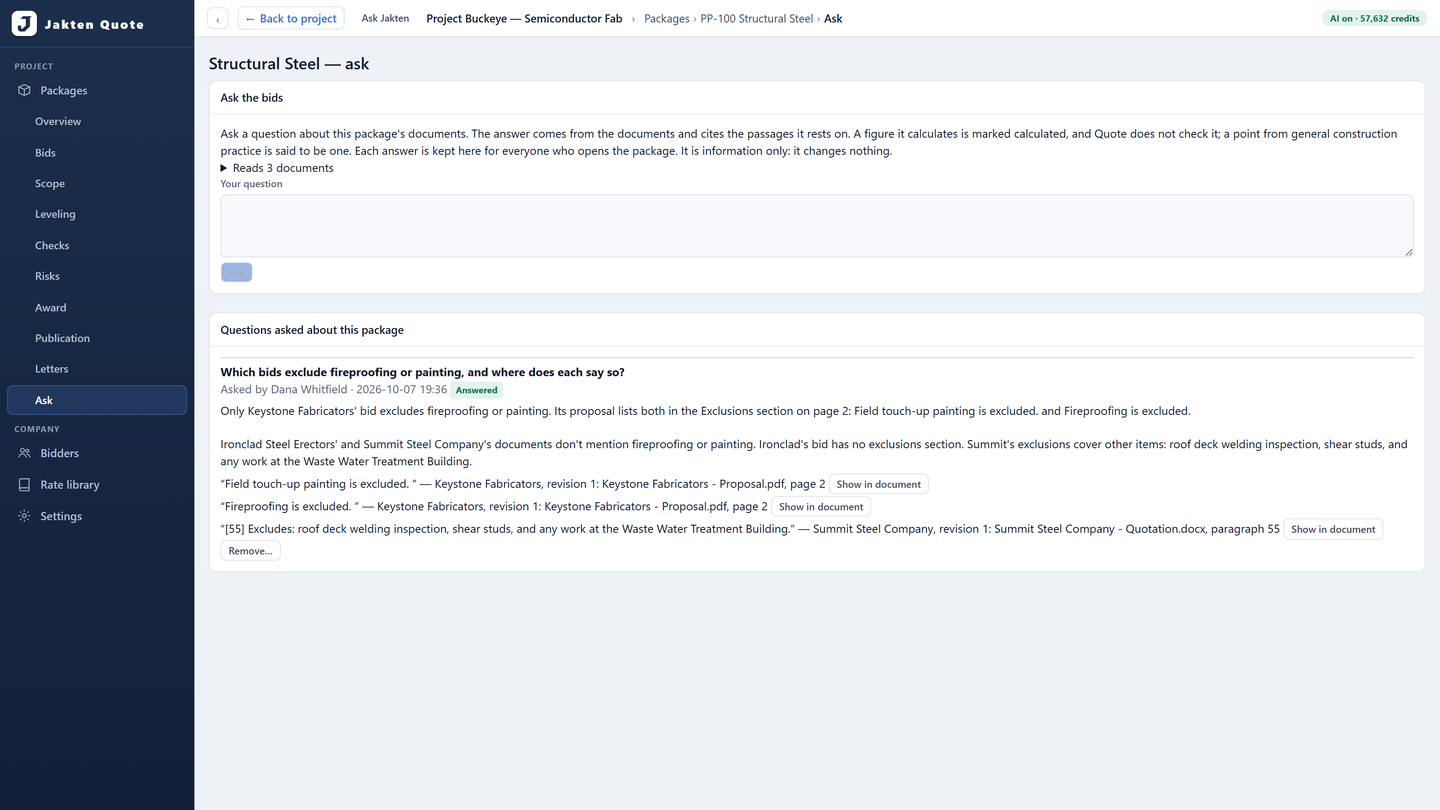Screen dimensions: 1440x810
Task: Submit question with the Ask button
Action: [236, 272]
